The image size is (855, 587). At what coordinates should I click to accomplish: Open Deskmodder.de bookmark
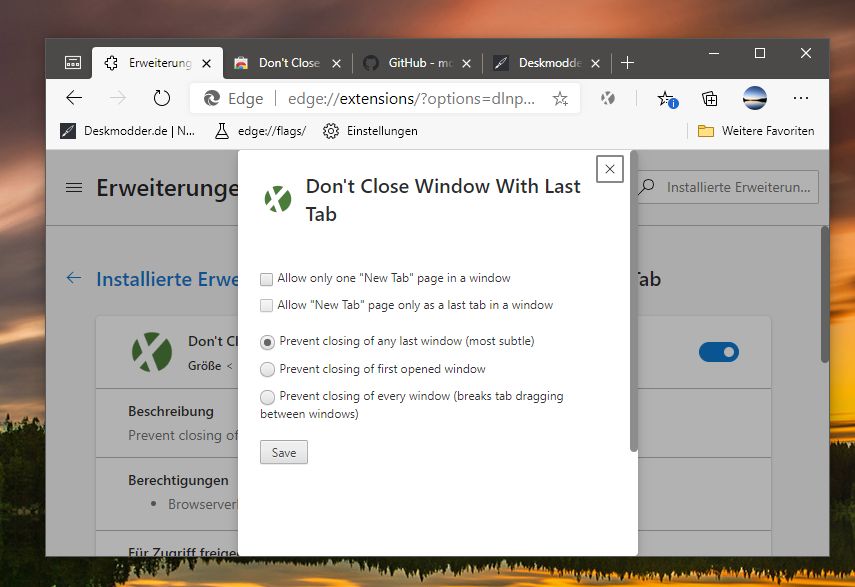coord(127,131)
